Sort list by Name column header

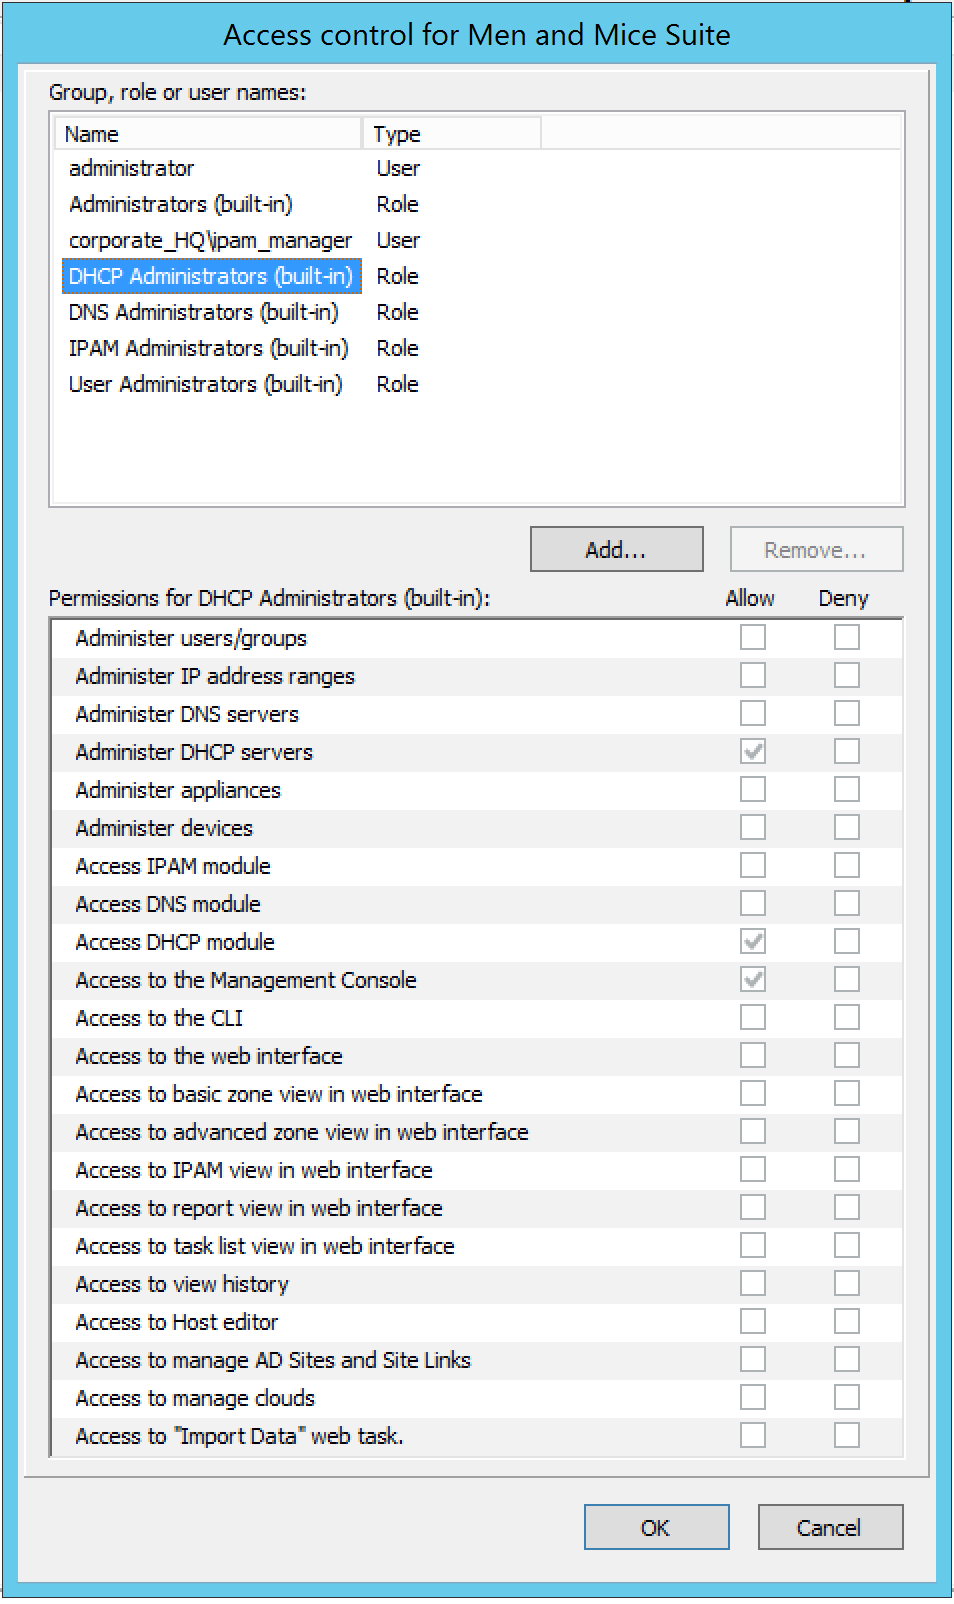coord(208,134)
